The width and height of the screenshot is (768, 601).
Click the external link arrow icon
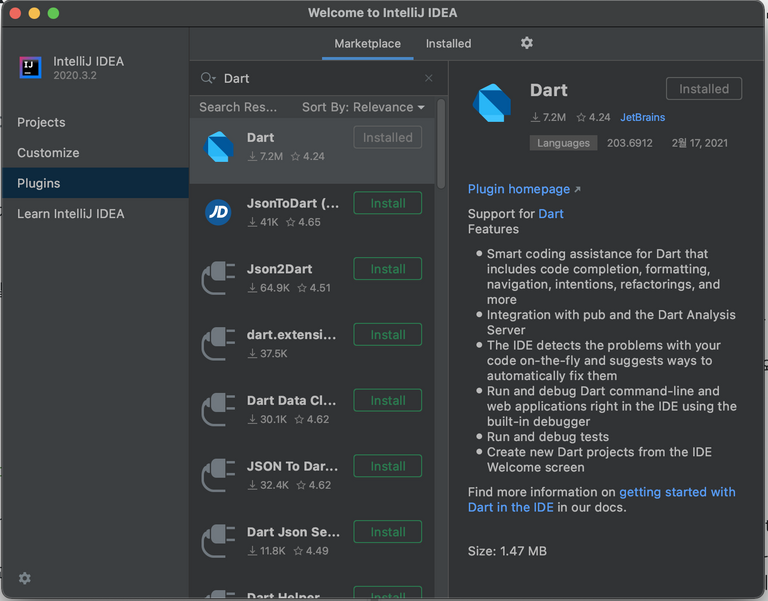(x=577, y=190)
